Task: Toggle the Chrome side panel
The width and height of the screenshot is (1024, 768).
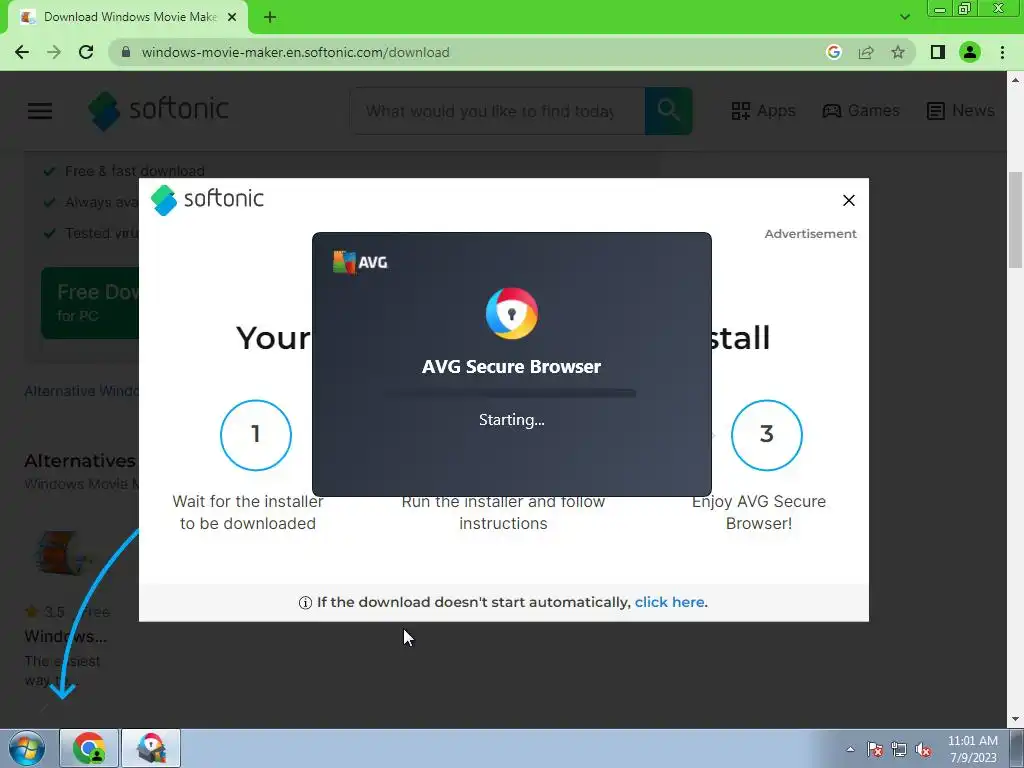Action: [x=938, y=52]
